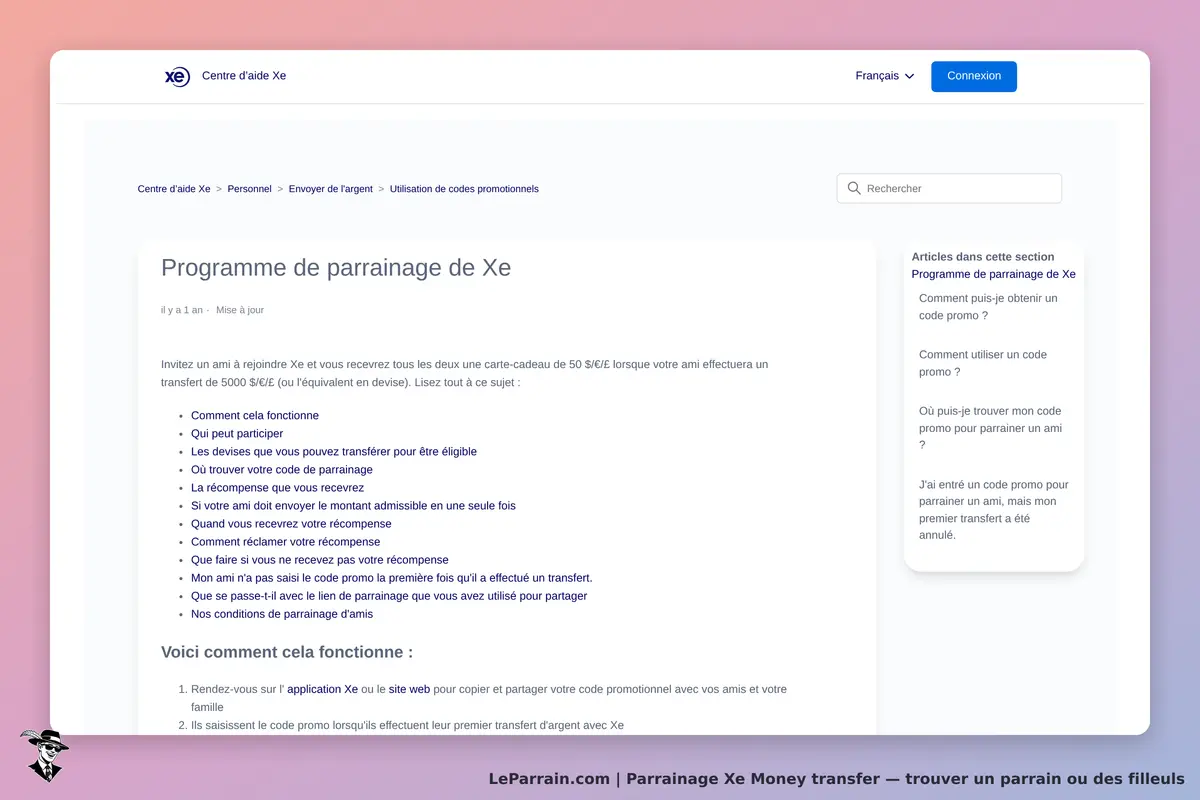Image resolution: width=1200 pixels, height=800 pixels.
Task: Jump to Où trouver votre code de parrainage
Action: [282, 470]
